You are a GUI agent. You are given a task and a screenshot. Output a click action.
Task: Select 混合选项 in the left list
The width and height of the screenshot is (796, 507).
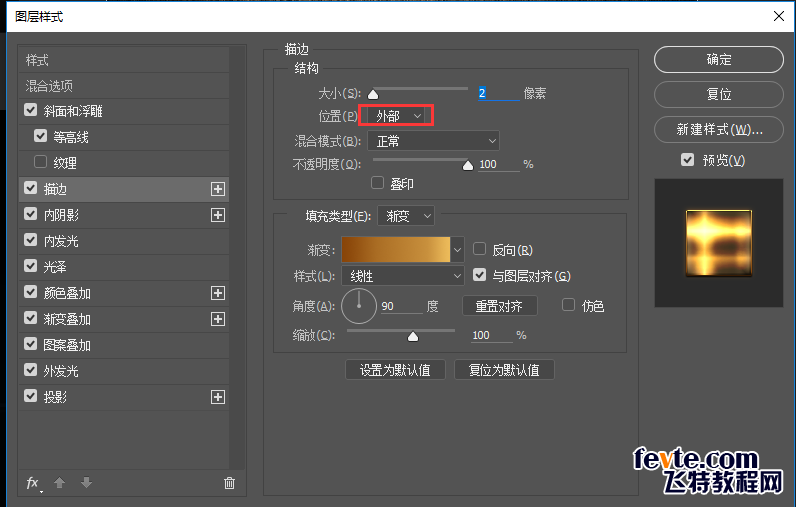tap(124, 86)
